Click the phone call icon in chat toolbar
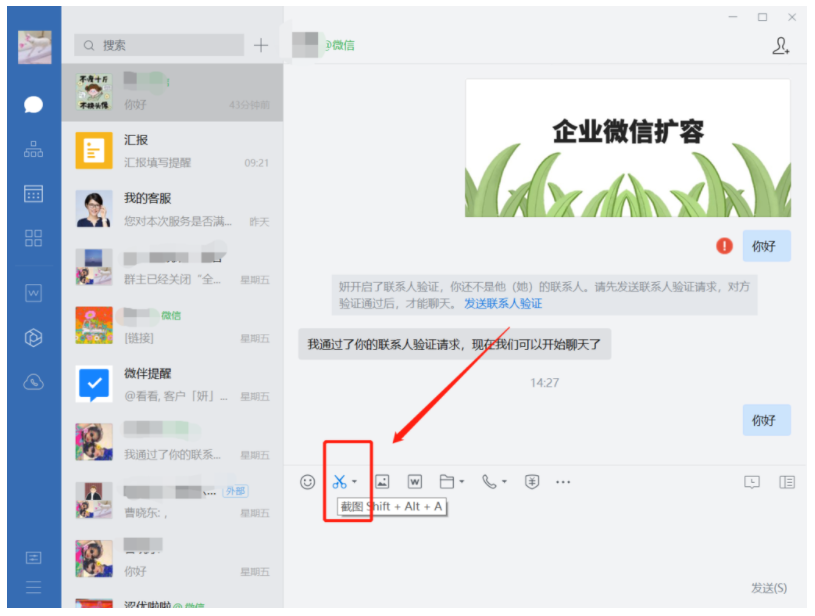 (x=489, y=482)
